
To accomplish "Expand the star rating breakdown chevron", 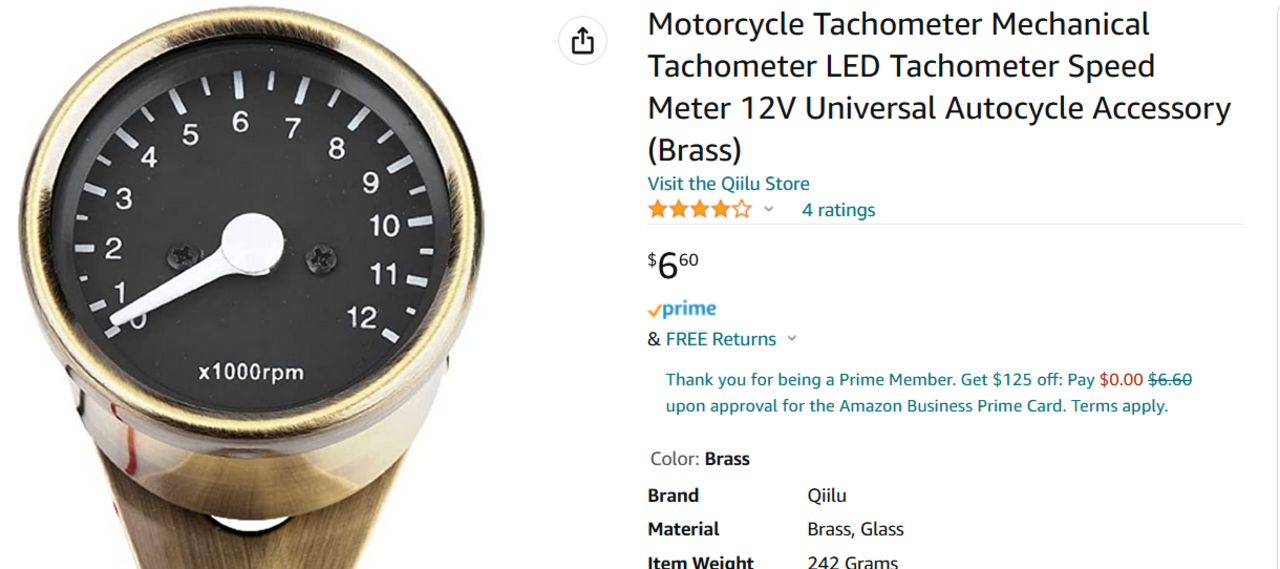I will pos(769,210).
